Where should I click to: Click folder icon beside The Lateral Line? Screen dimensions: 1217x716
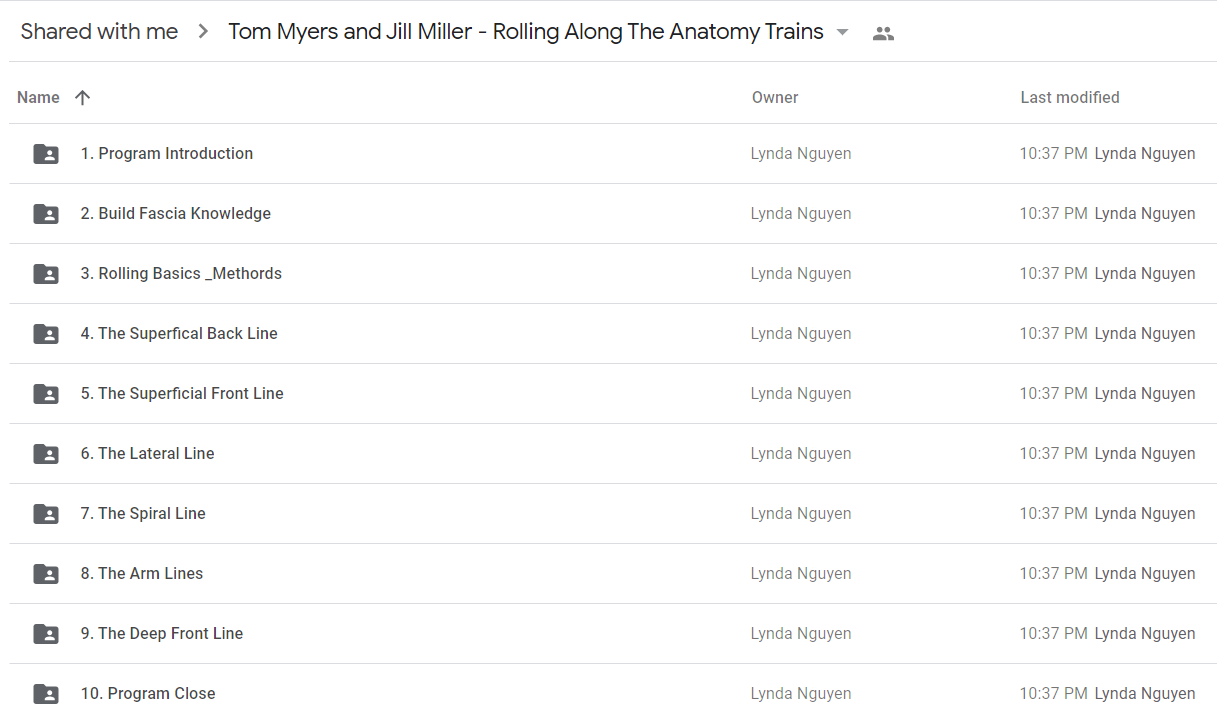click(46, 454)
